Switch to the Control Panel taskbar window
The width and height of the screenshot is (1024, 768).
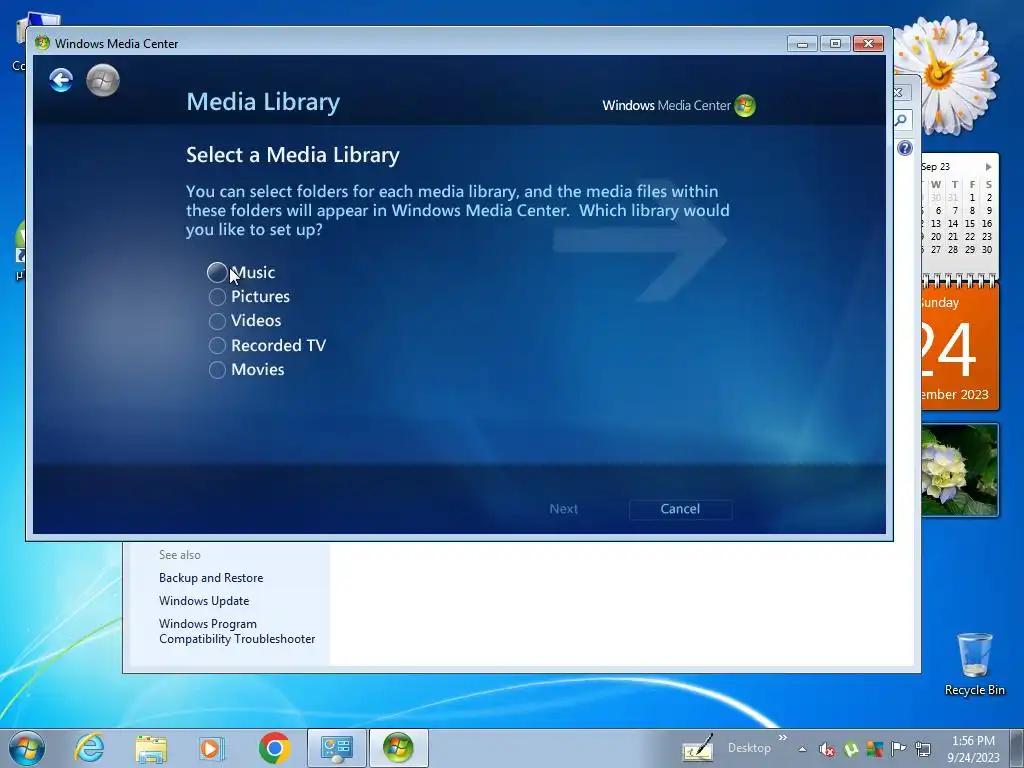coord(337,748)
